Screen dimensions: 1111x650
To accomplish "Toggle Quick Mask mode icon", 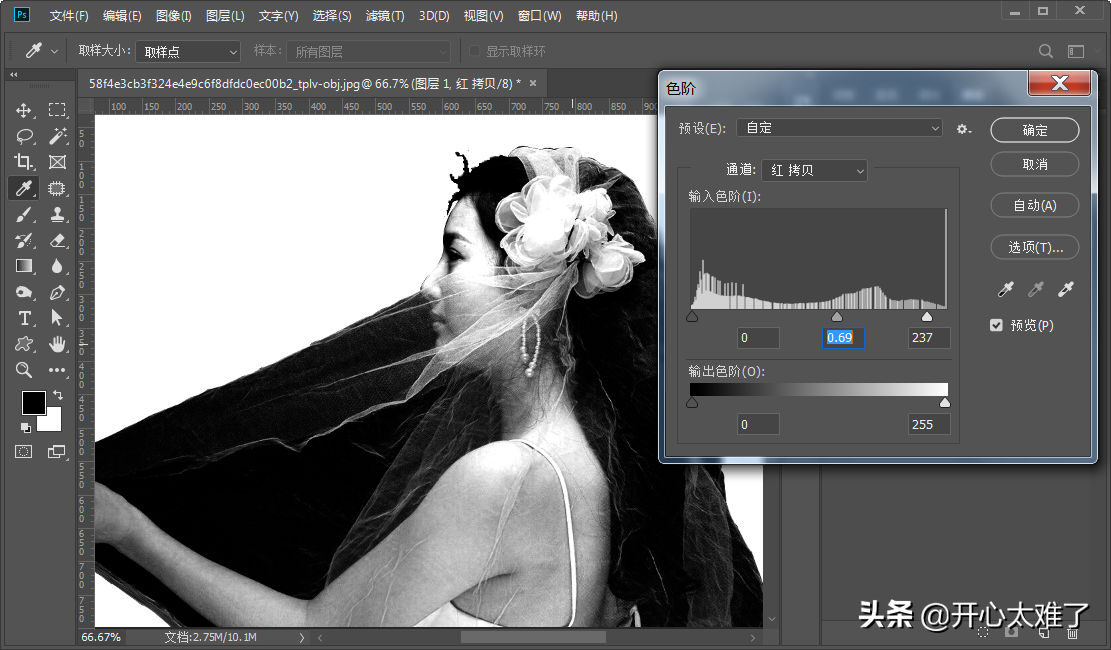I will [x=23, y=452].
